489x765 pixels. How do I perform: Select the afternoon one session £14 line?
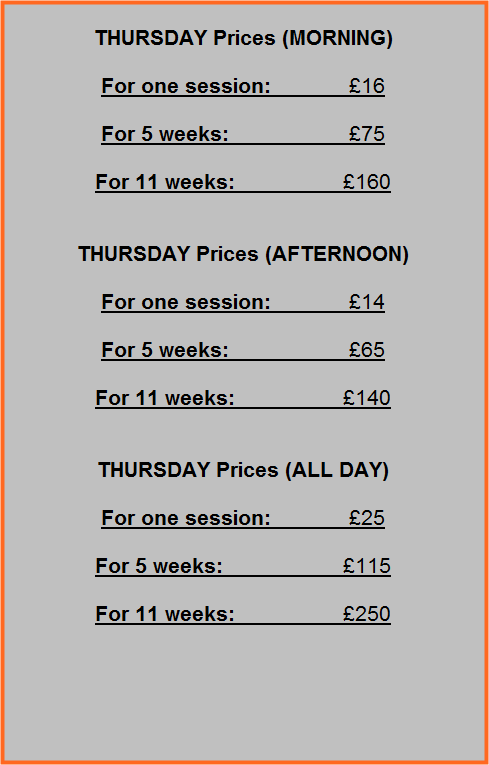(x=243, y=302)
